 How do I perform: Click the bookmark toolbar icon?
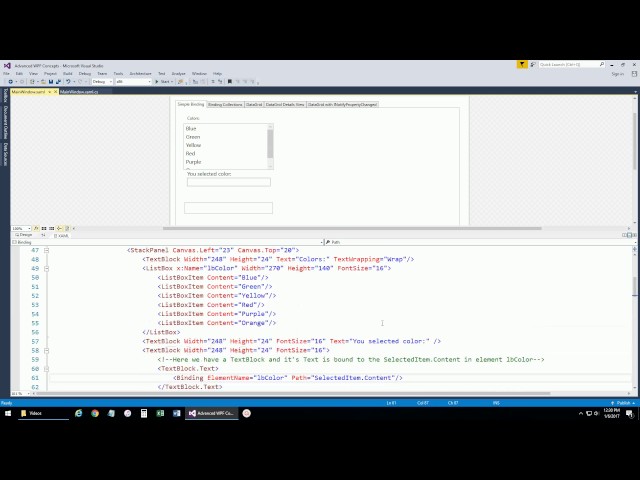(x=230, y=82)
